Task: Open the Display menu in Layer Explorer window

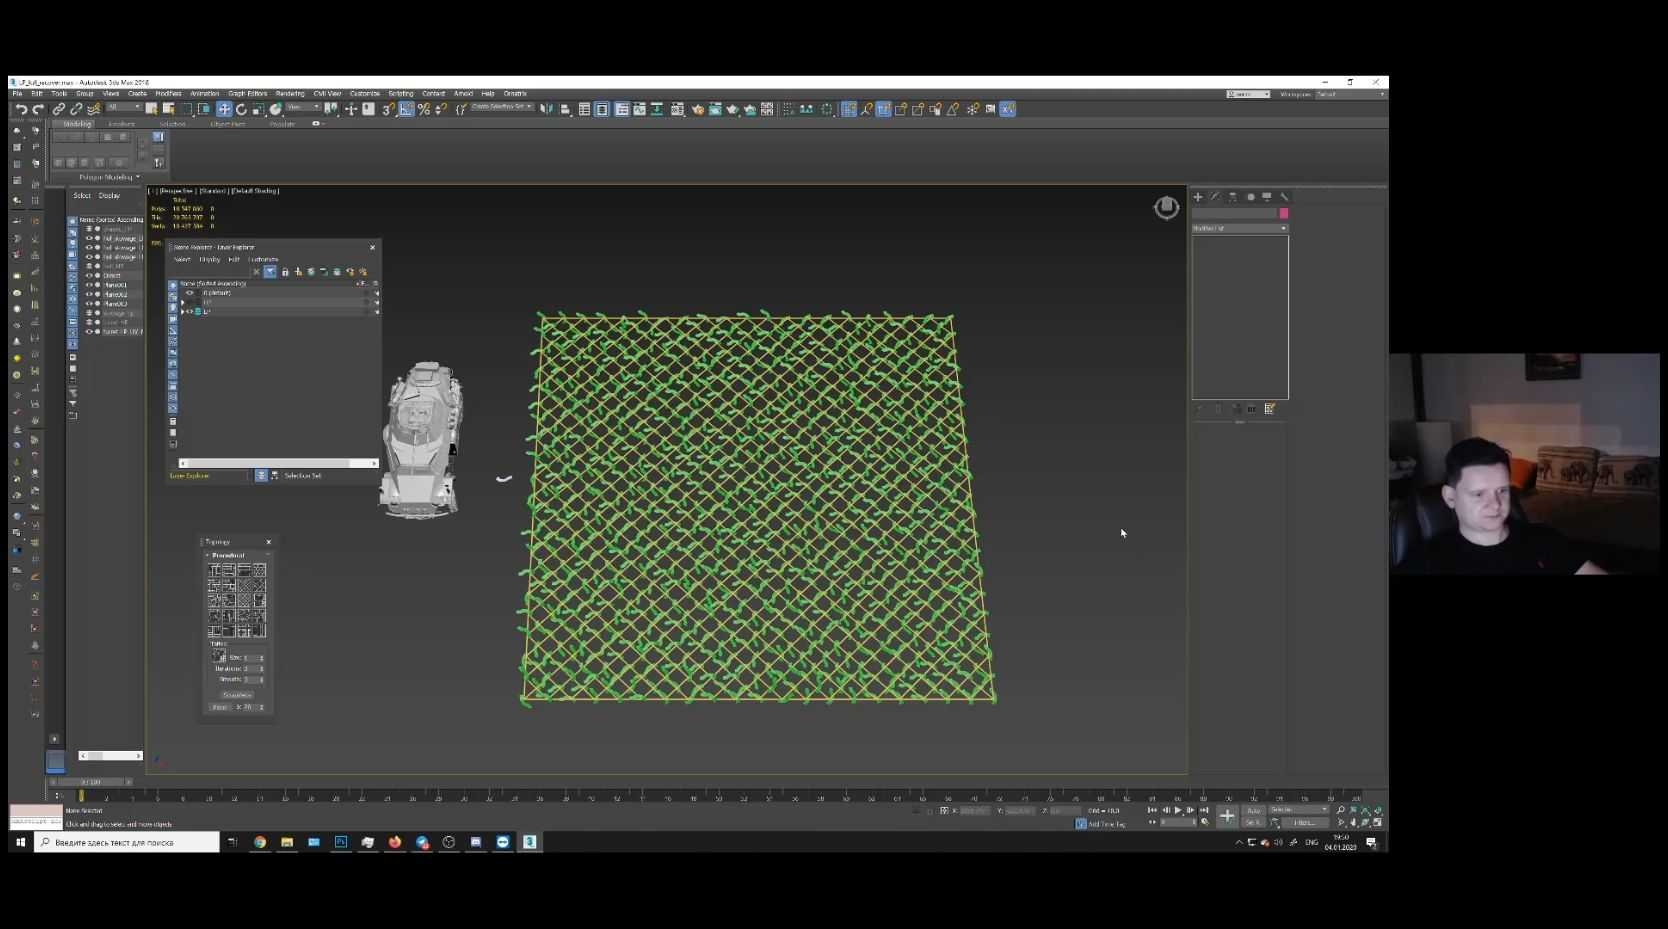Action: [x=210, y=260]
